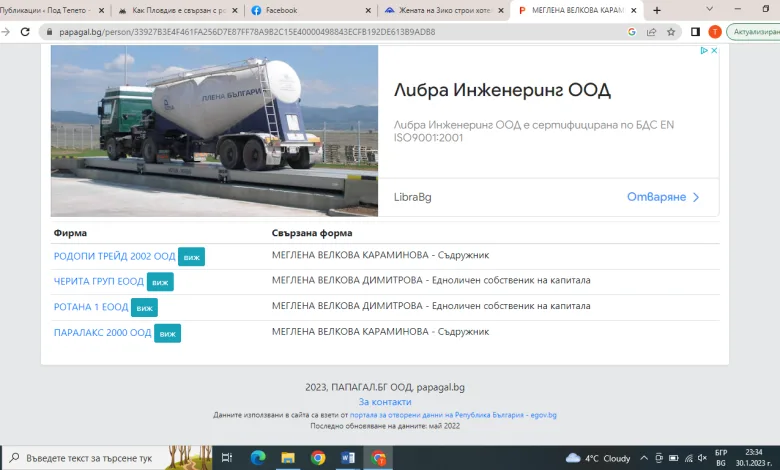Open the Wi-Fi network tray icon
This screenshot has width=780, height=470.
click(x=689, y=458)
